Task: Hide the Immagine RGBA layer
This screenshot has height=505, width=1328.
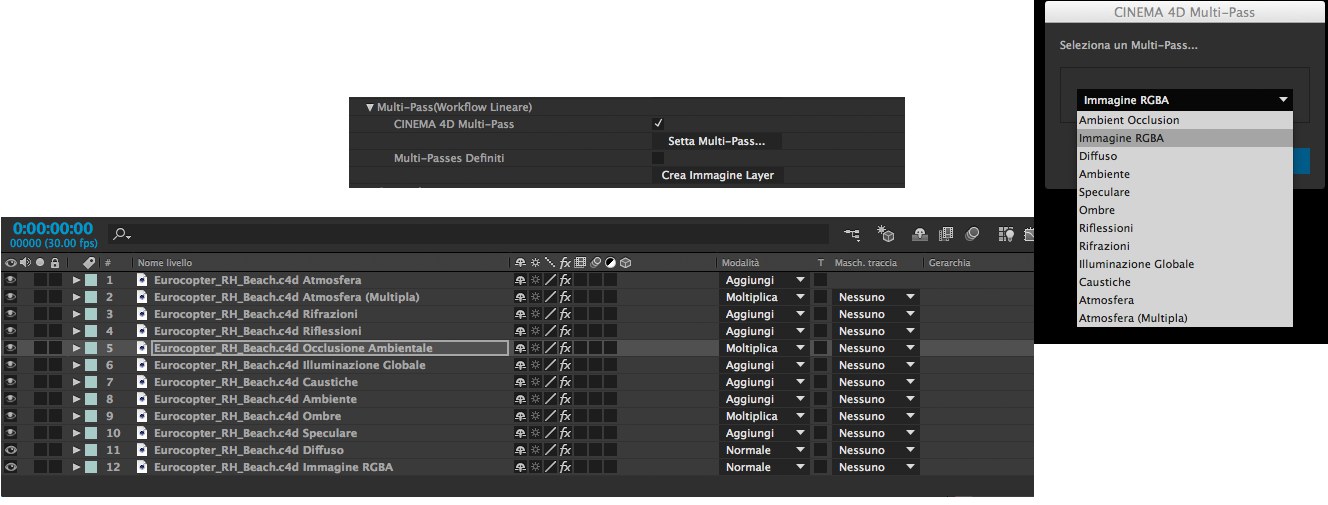Action: (x=11, y=467)
